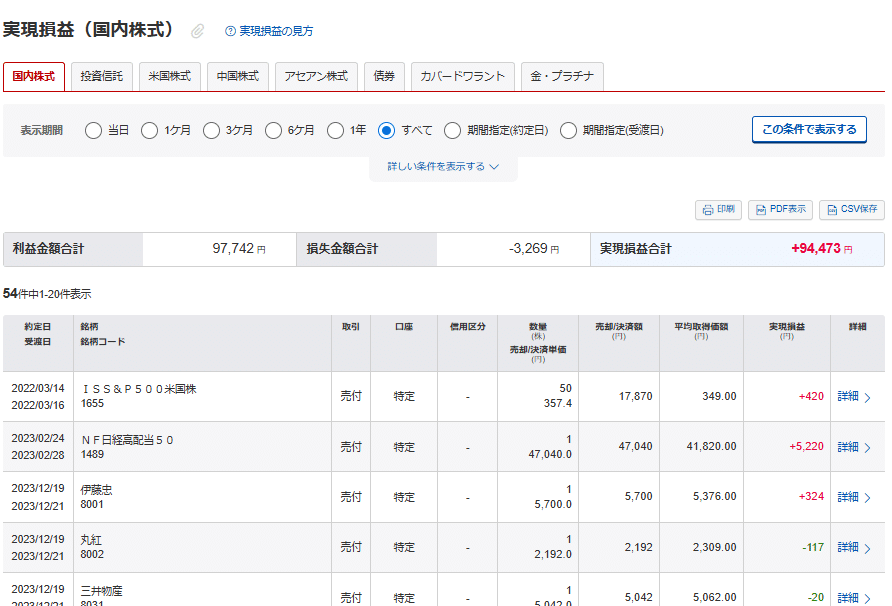Click the question mark help icon
The image size is (892, 606).
[230, 31]
